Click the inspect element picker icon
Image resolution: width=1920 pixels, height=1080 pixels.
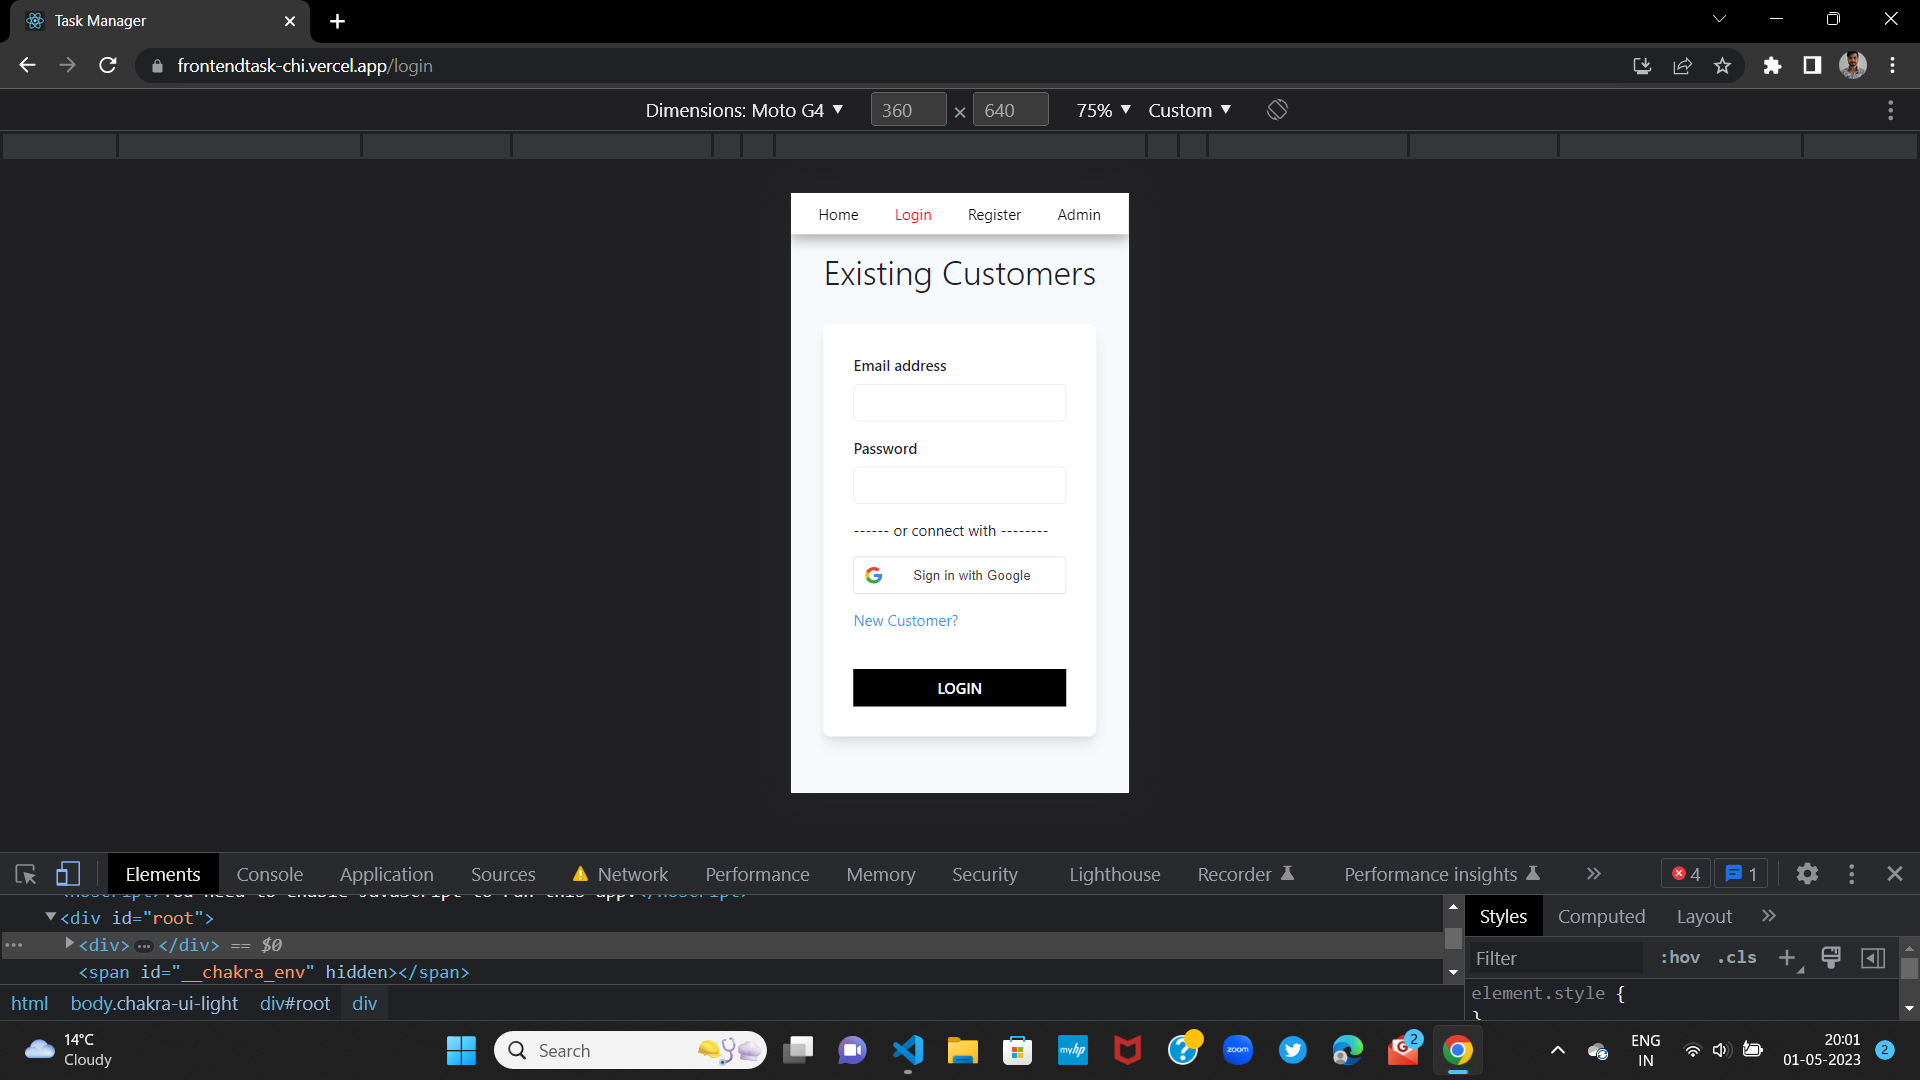26,874
